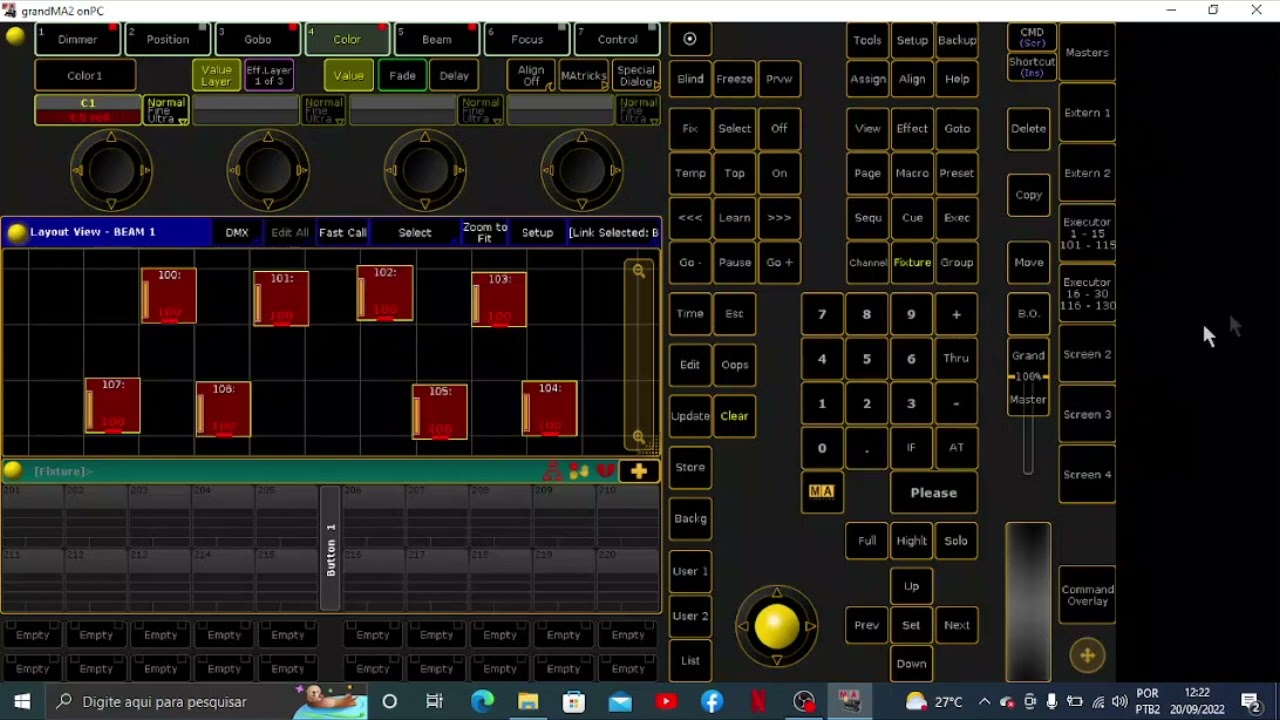Open the MAtricks popup
Screen dimensions: 1280x720
coord(583,75)
